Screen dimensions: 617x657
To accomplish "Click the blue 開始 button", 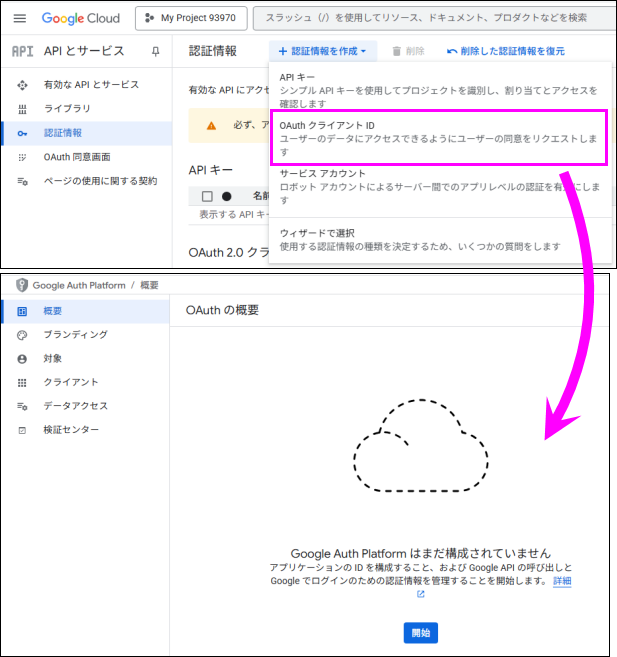I will (x=421, y=633).
